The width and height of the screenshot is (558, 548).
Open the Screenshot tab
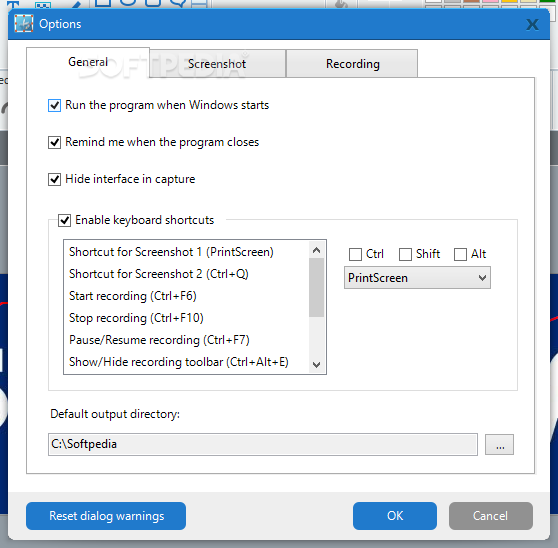click(217, 64)
